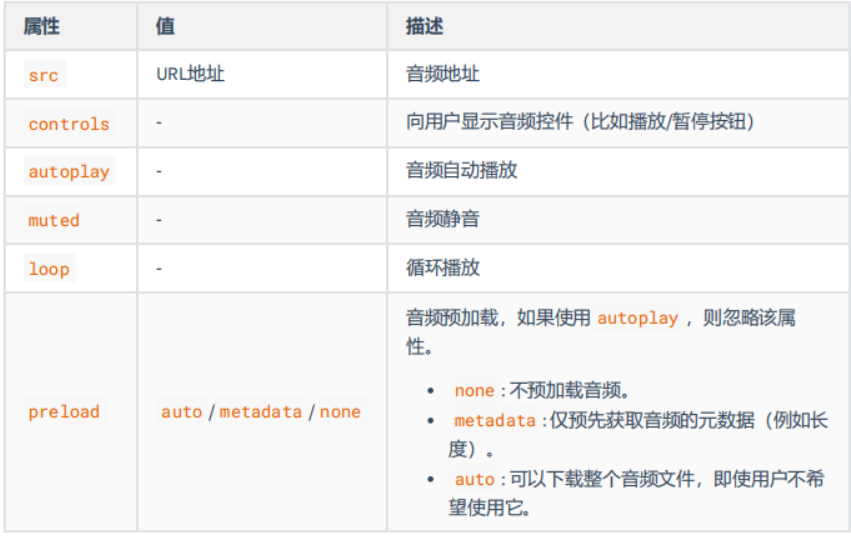Select the "none" bullet in description list
Screen dimensions: 851x536
[x=474, y=391]
